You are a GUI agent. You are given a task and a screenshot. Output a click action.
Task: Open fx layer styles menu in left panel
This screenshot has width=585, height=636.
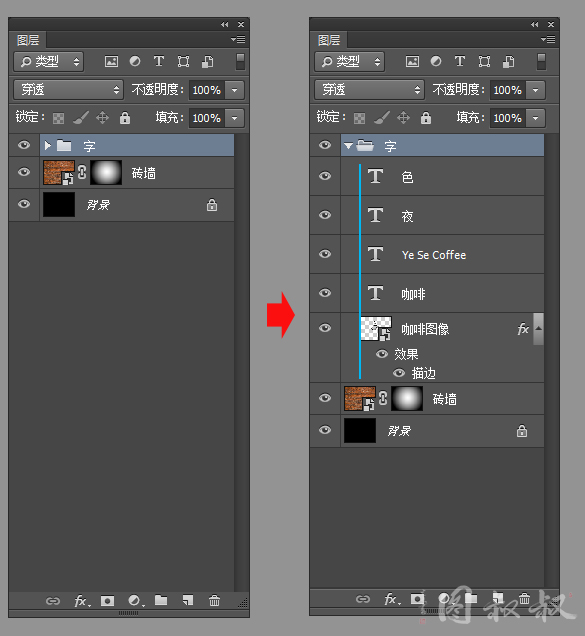click(82, 600)
